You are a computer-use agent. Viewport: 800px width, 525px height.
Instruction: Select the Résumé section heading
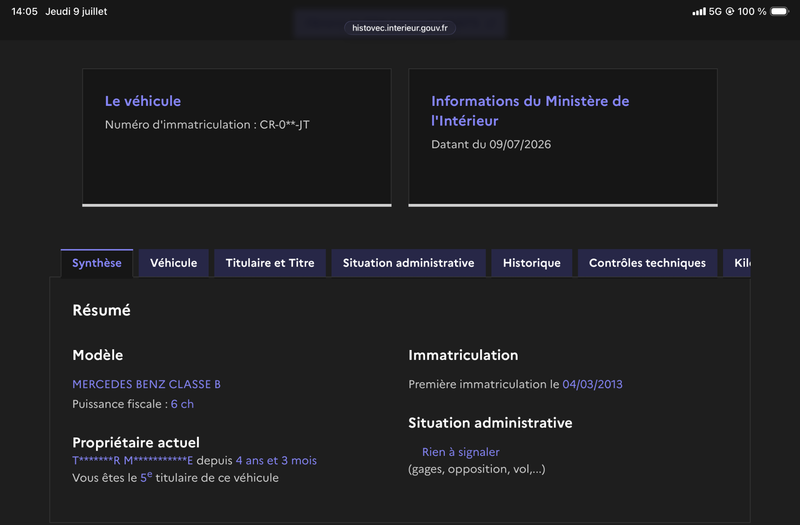coord(102,310)
